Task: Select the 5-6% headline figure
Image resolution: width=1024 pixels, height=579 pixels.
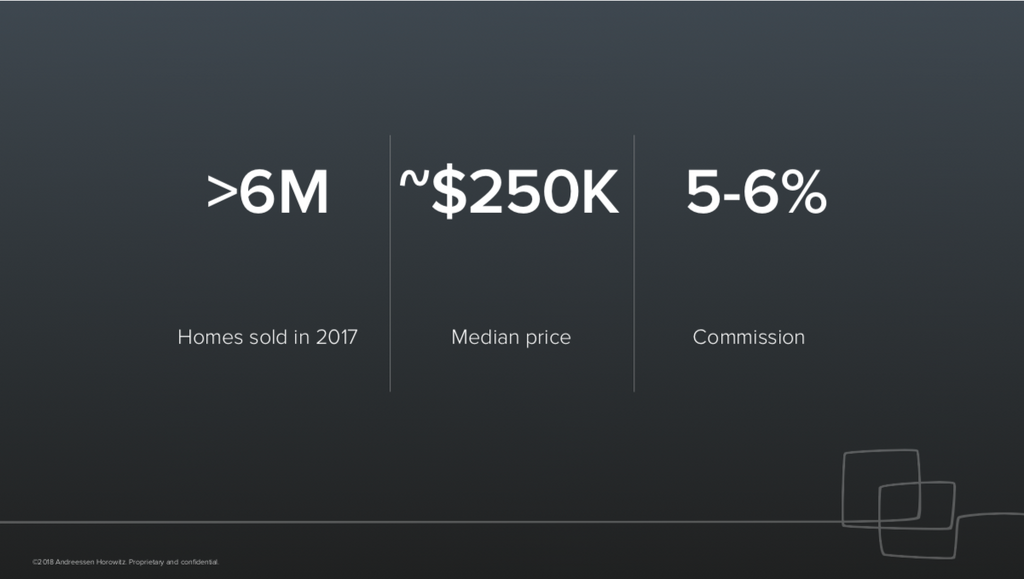Action: coord(756,193)
